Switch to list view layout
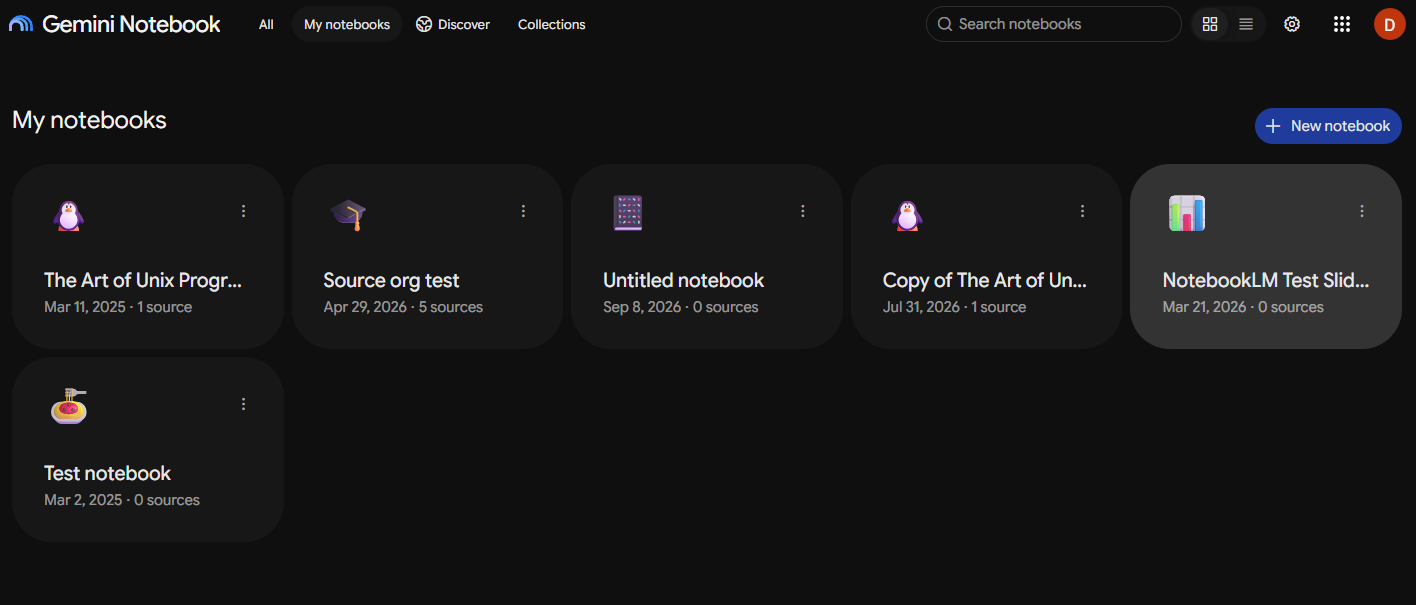This screenshot has width=1416, height=605. pos(1246,24)
